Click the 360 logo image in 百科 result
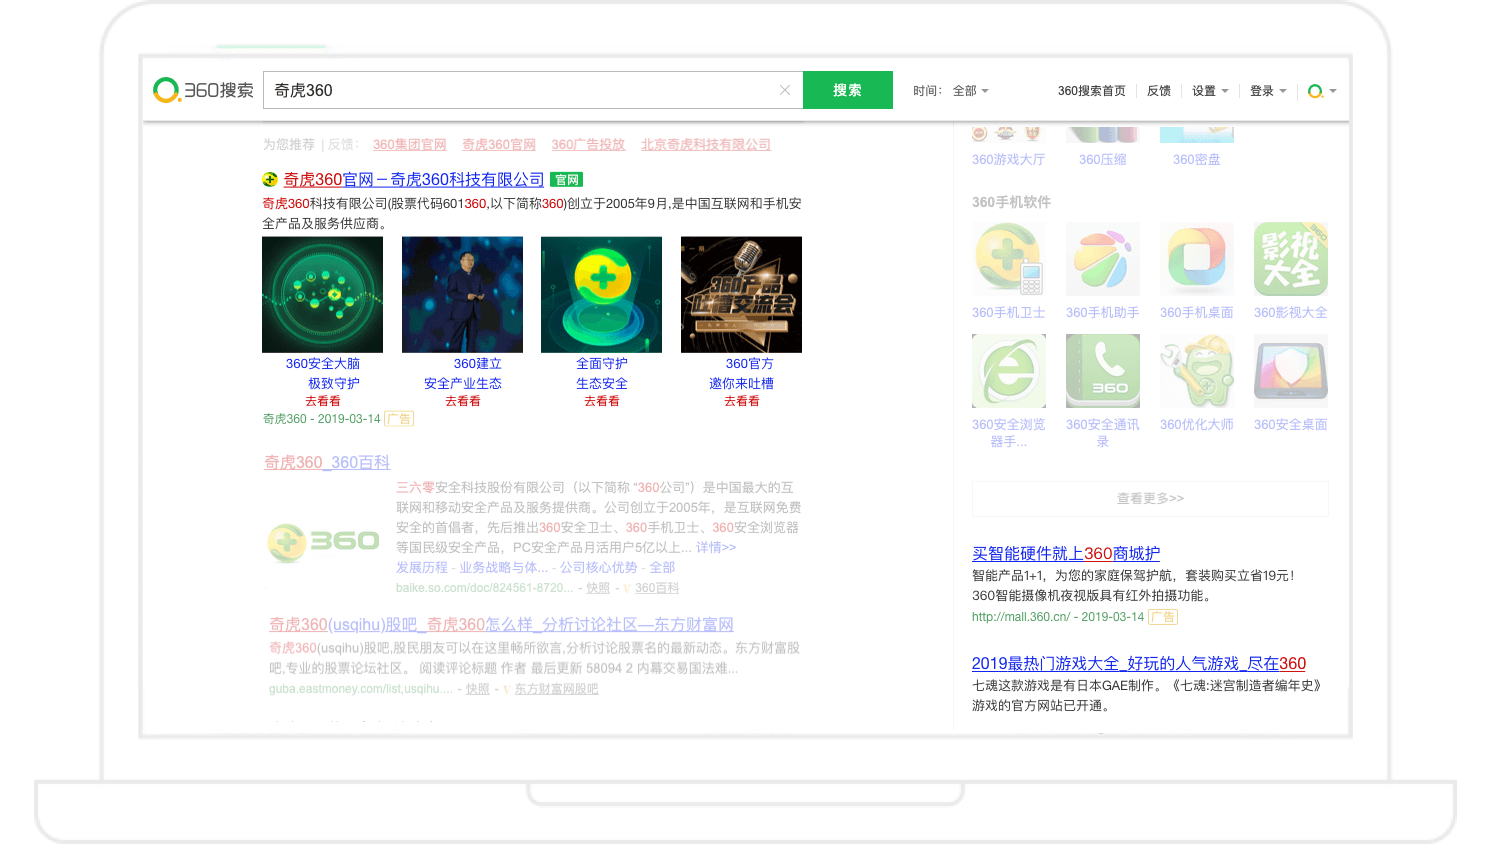1491x844 pixels. (323, 542)
